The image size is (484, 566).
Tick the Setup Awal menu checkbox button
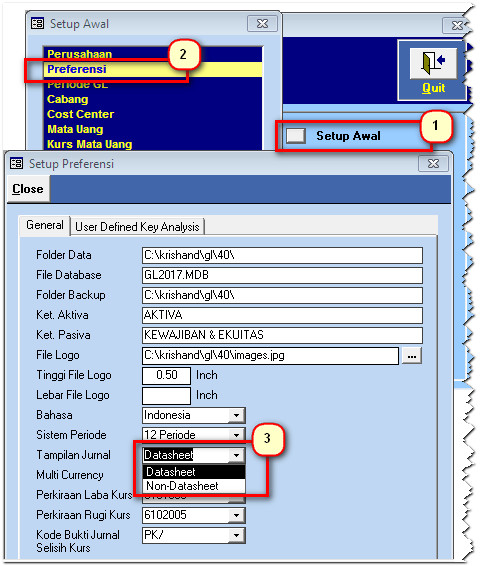[x=296, y=136]
